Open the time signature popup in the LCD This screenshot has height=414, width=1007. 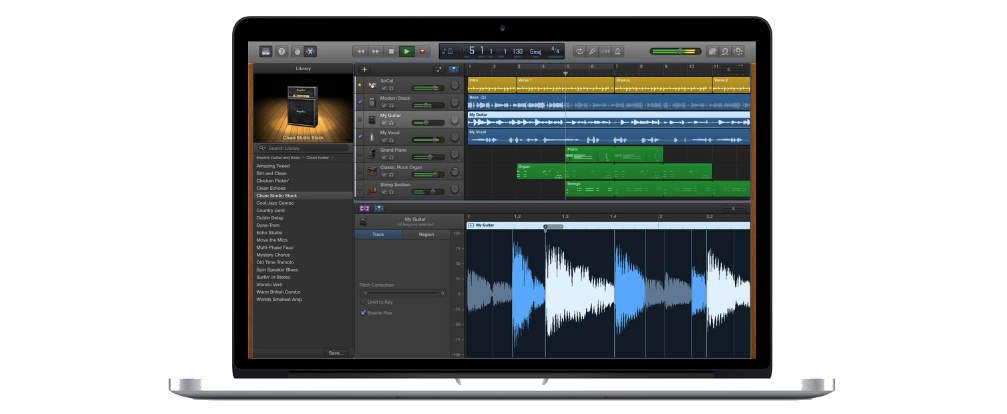[x=556, y=51]
